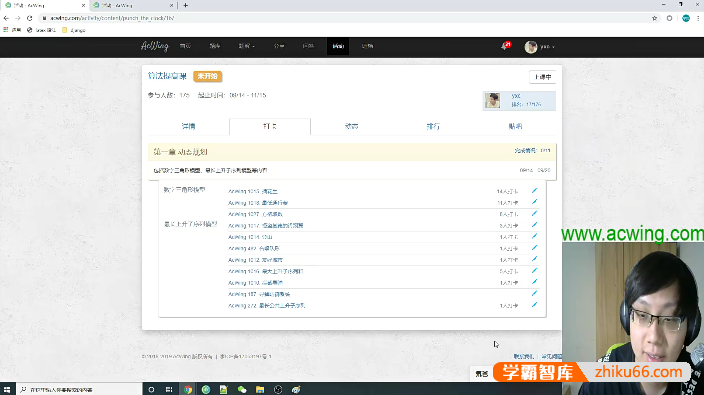Edit punch-in for AcWing 1010 row

pyautogui.click(x=534, y=282)
